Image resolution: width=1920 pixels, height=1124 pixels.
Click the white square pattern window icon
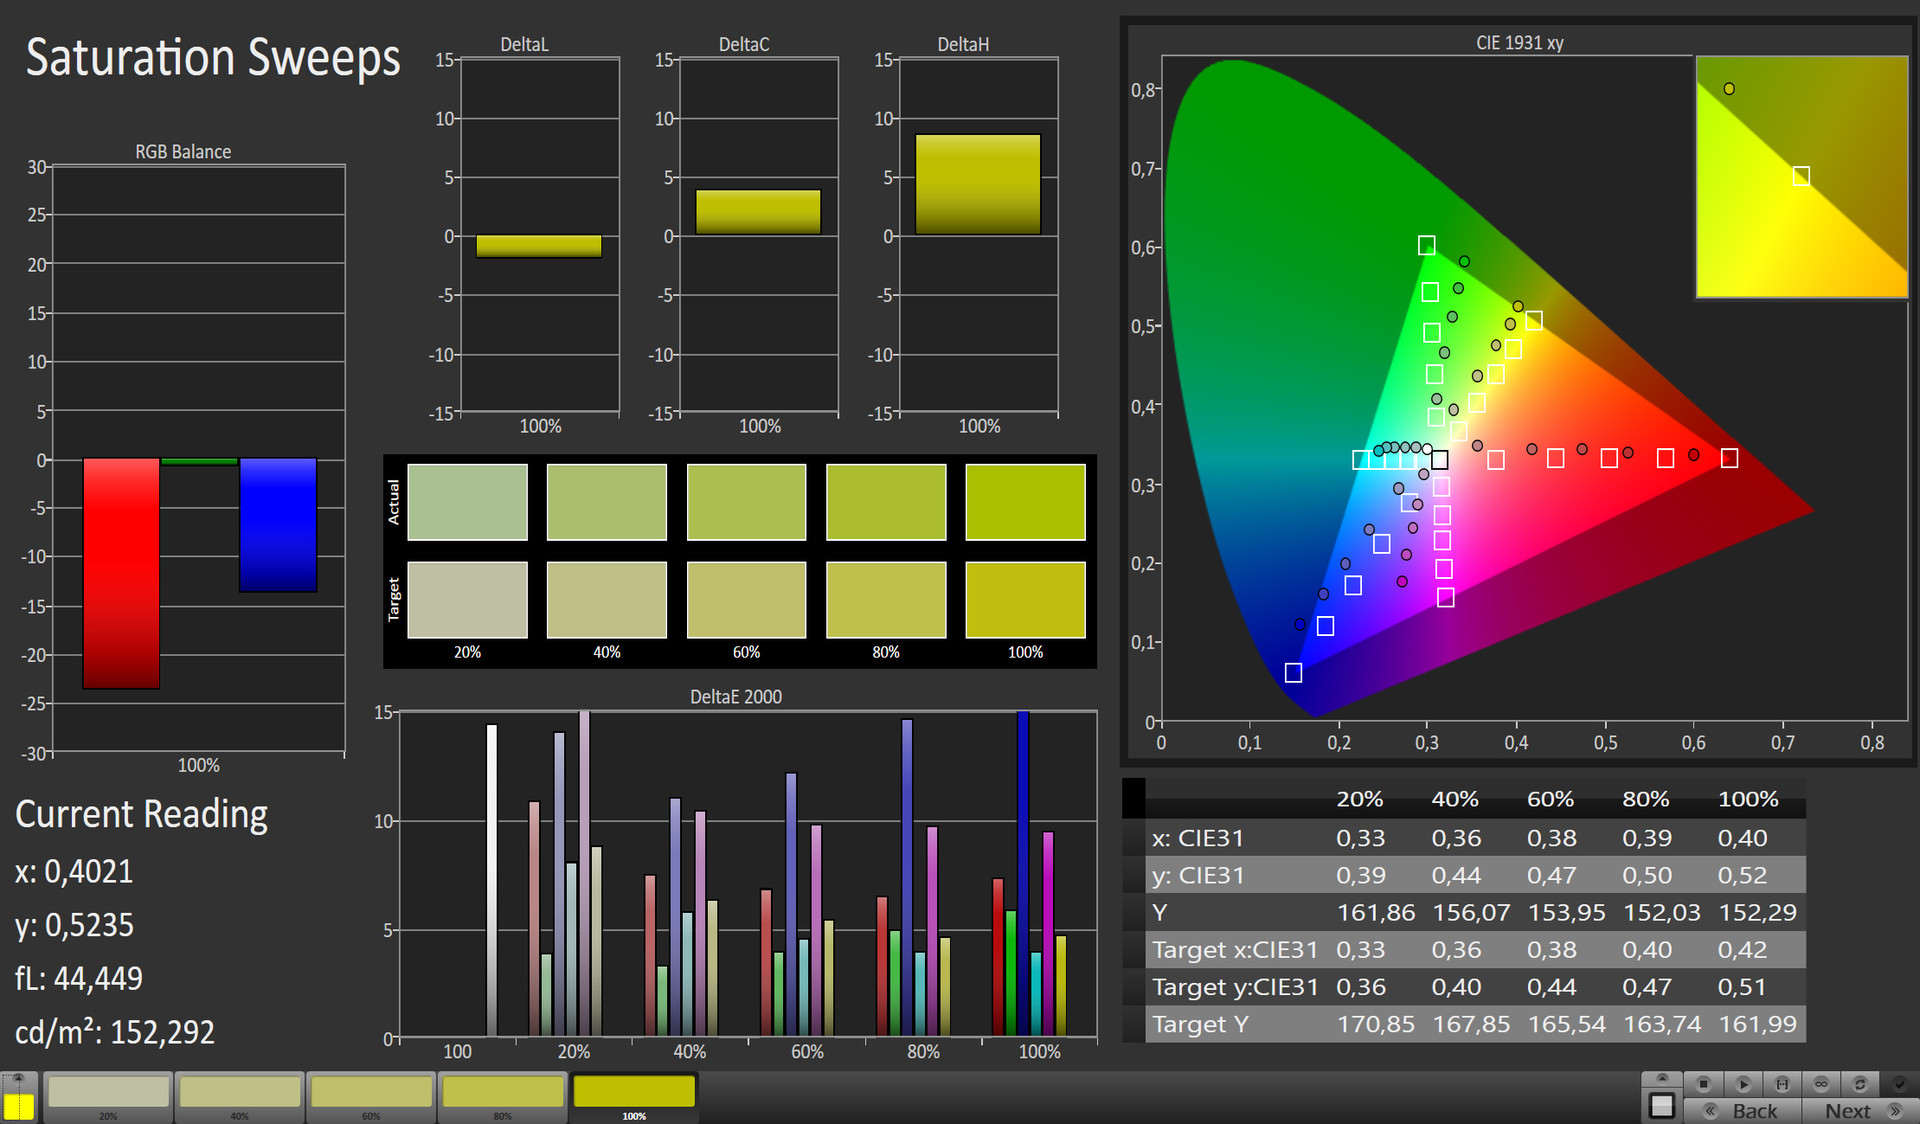tap(1662, 1106)
